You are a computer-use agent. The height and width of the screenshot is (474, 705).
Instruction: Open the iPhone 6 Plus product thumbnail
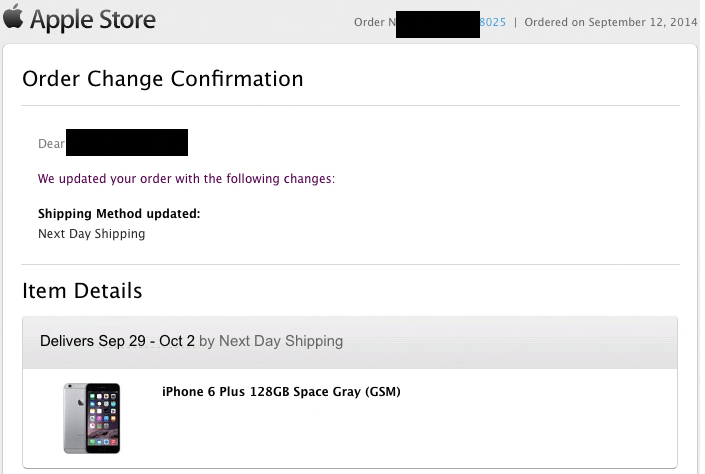(x=91, y=417)
